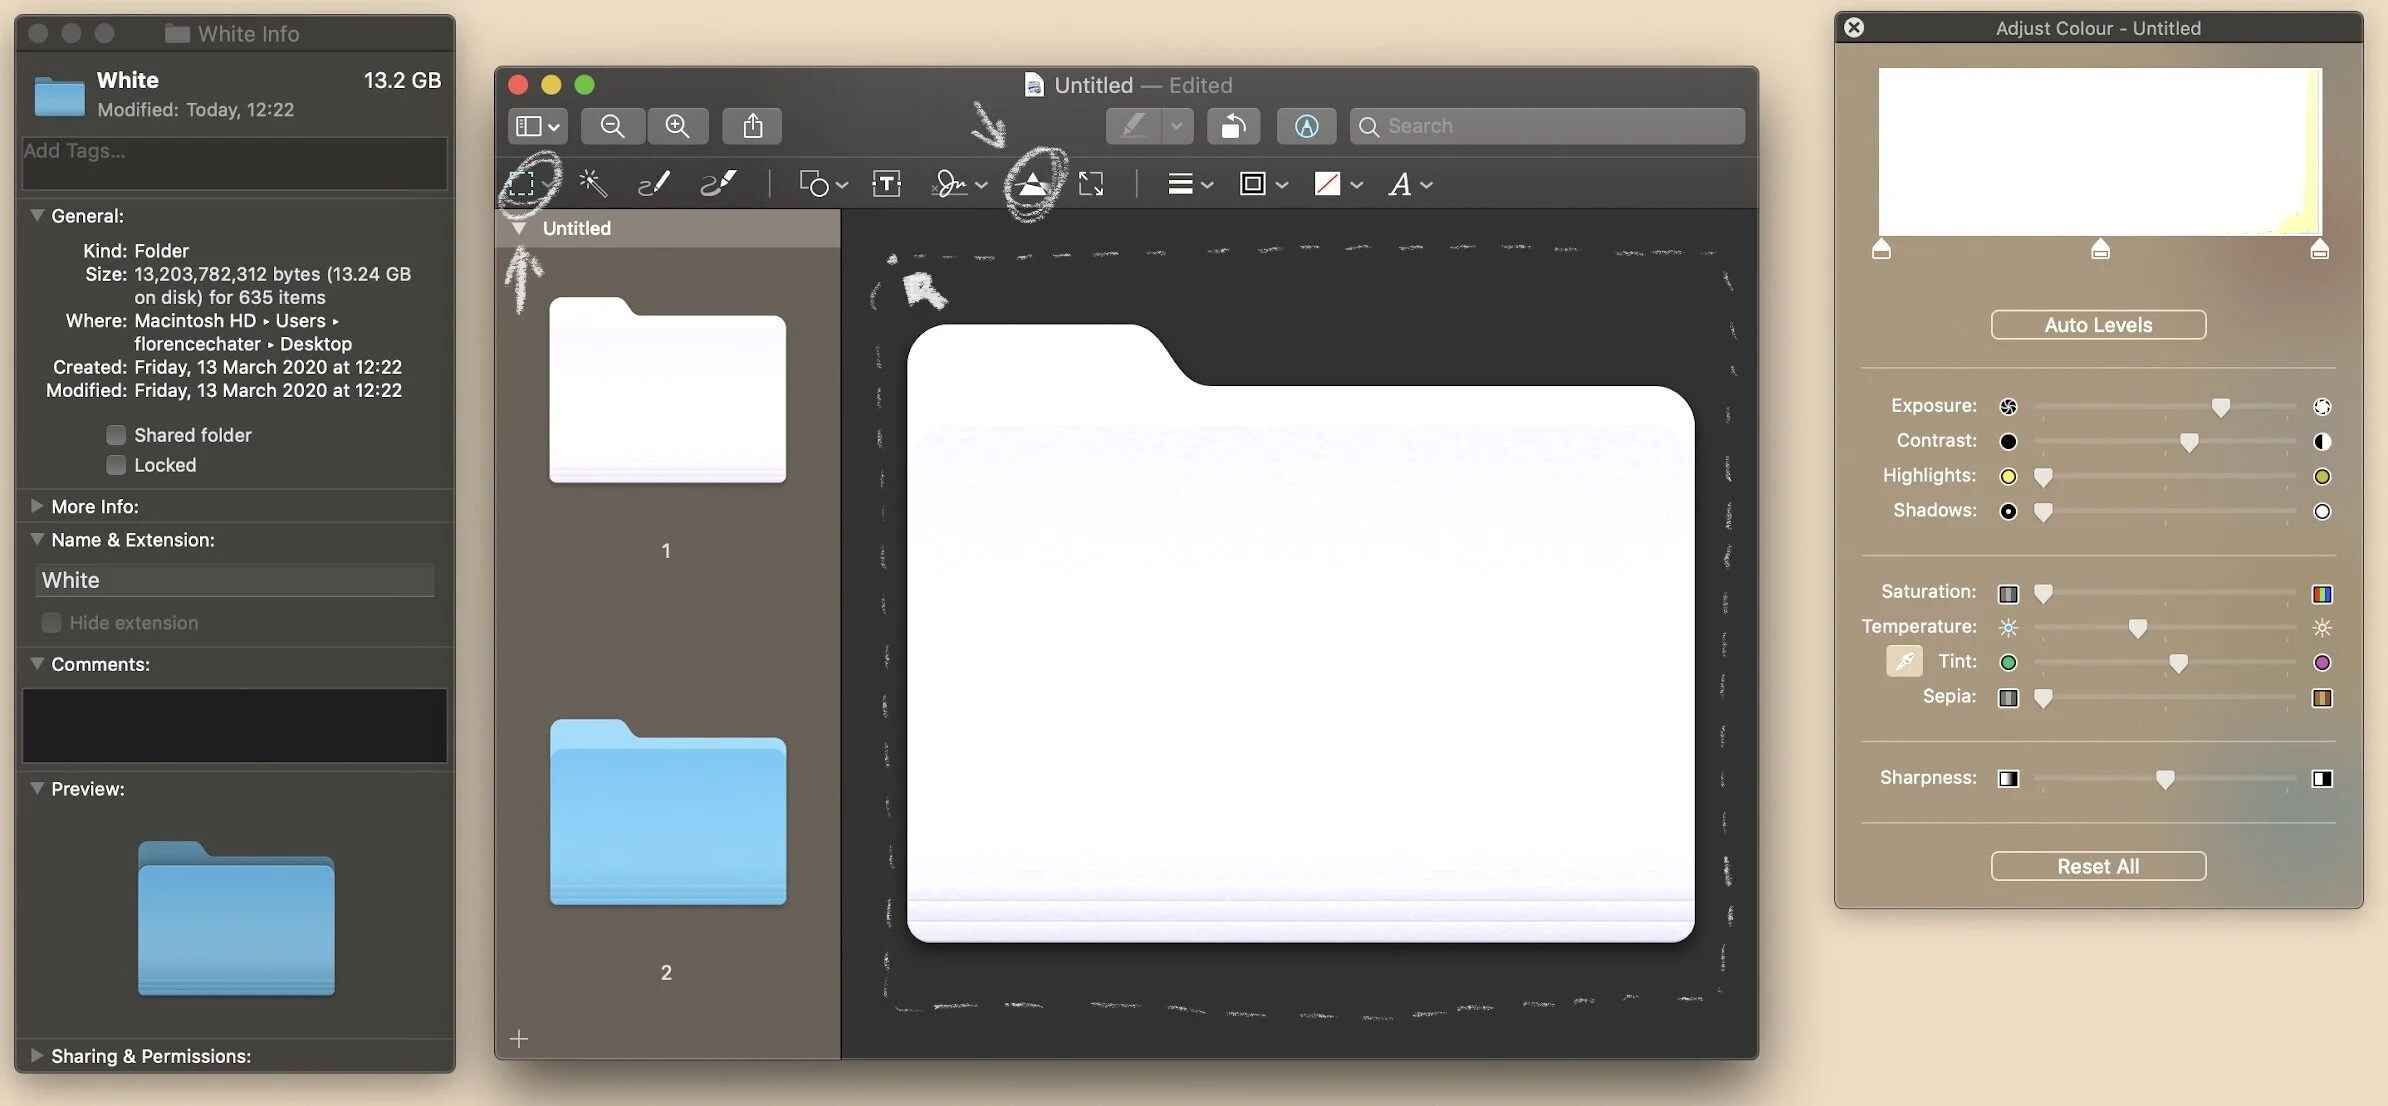Click the Share button in Preview toolbar
Image resolution: width=2388 pixels, height=1106 pixels.
752,126
